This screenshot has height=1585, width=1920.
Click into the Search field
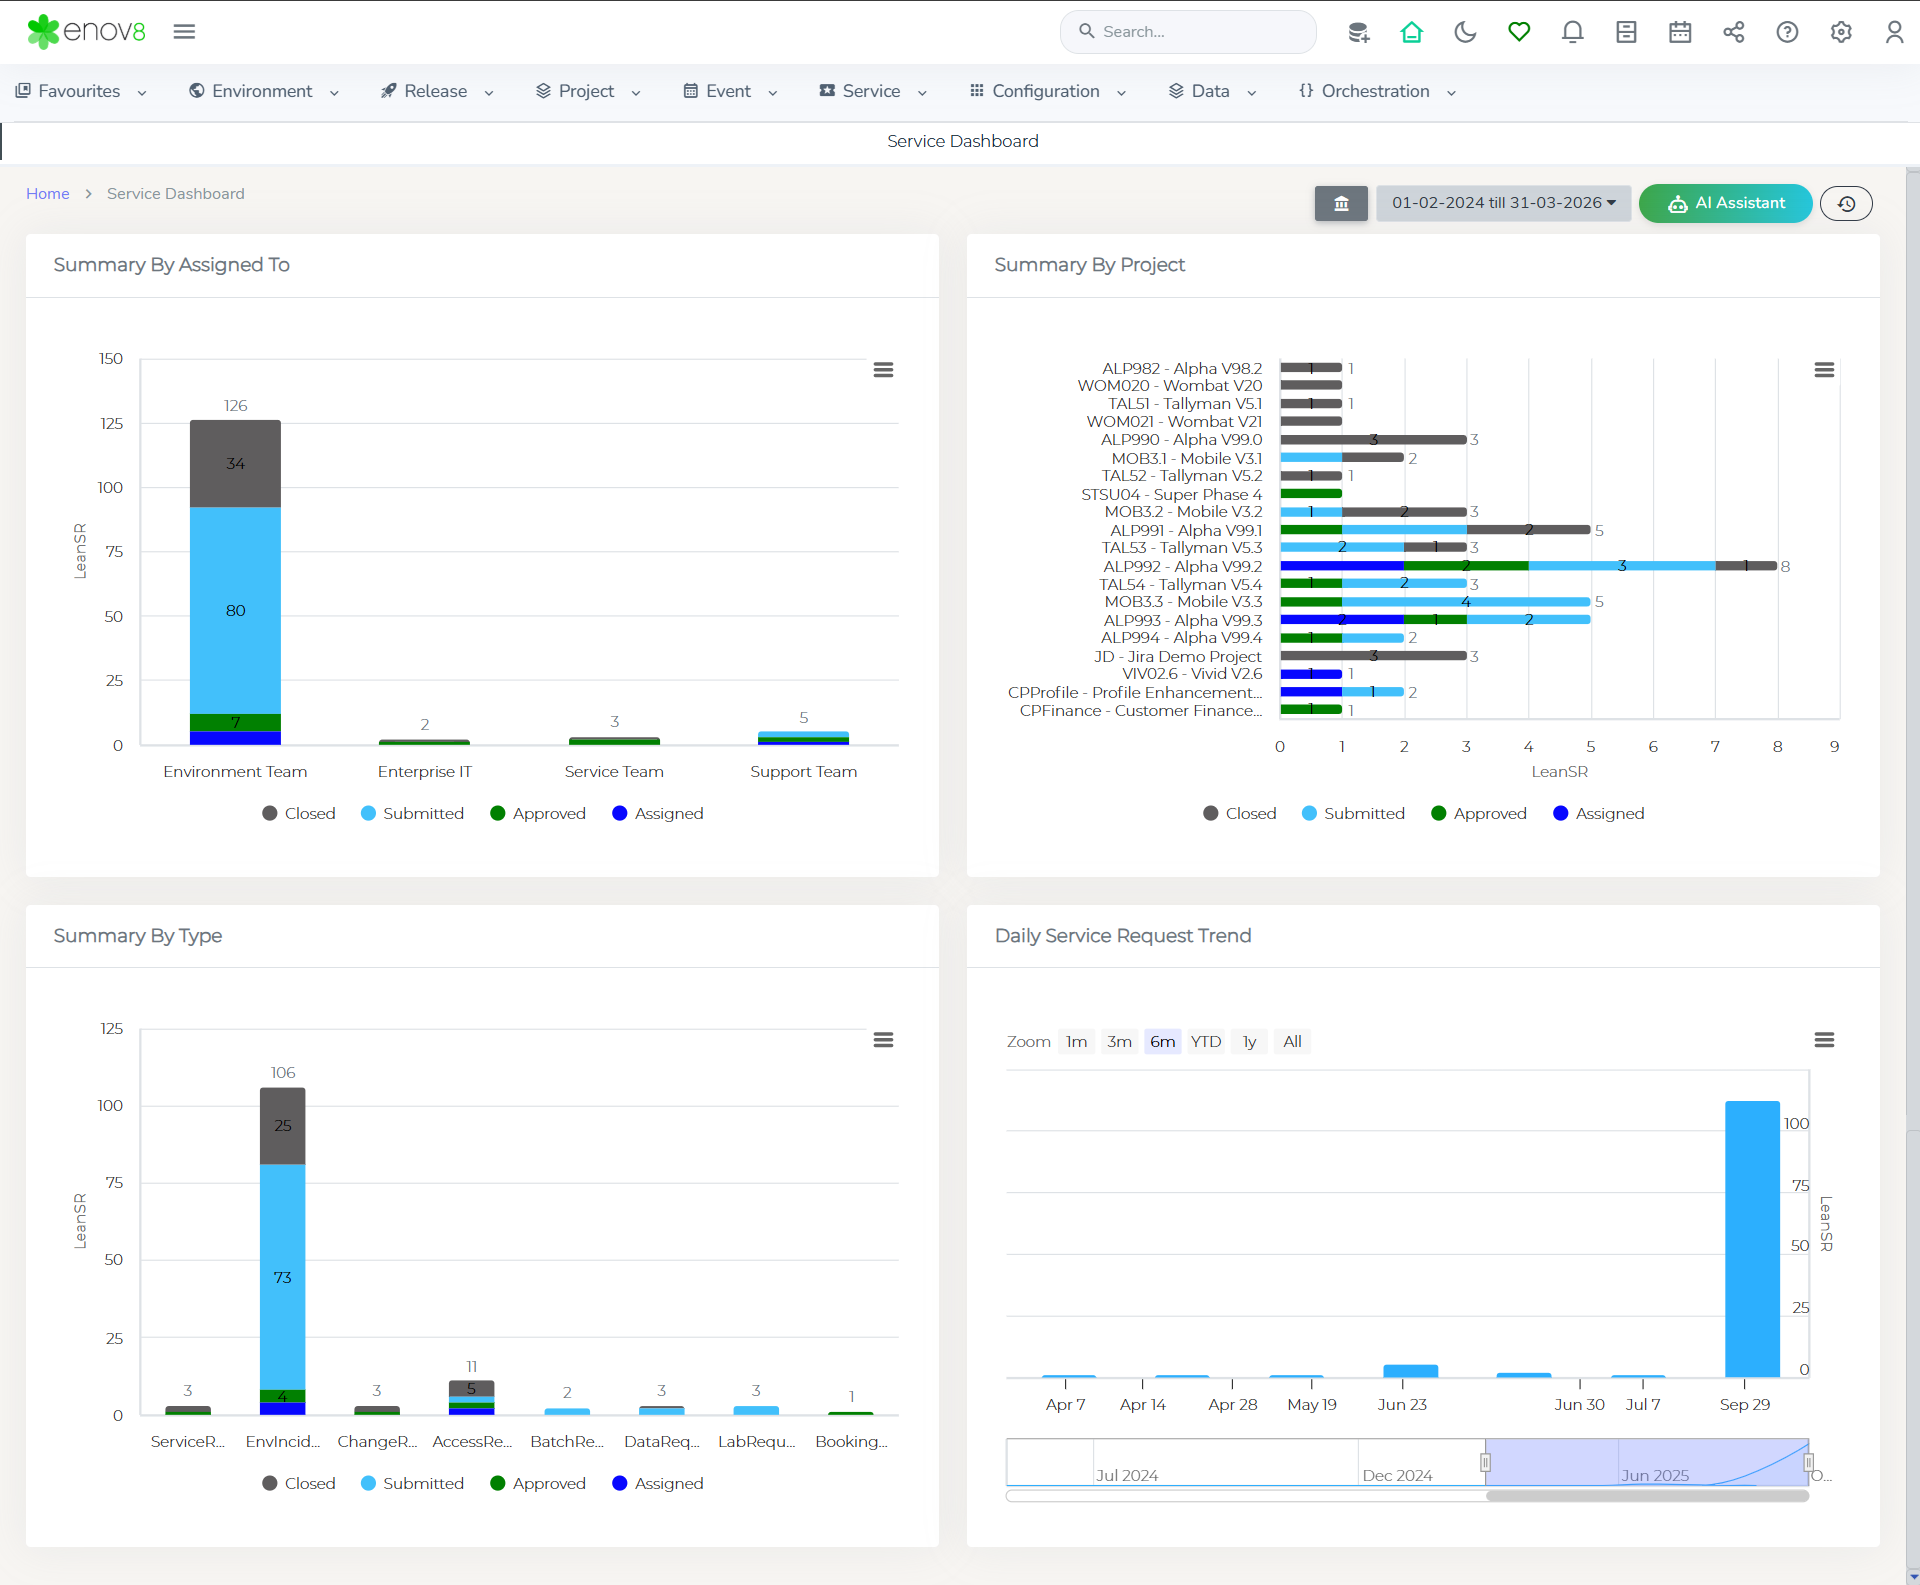click(1190, 32)
